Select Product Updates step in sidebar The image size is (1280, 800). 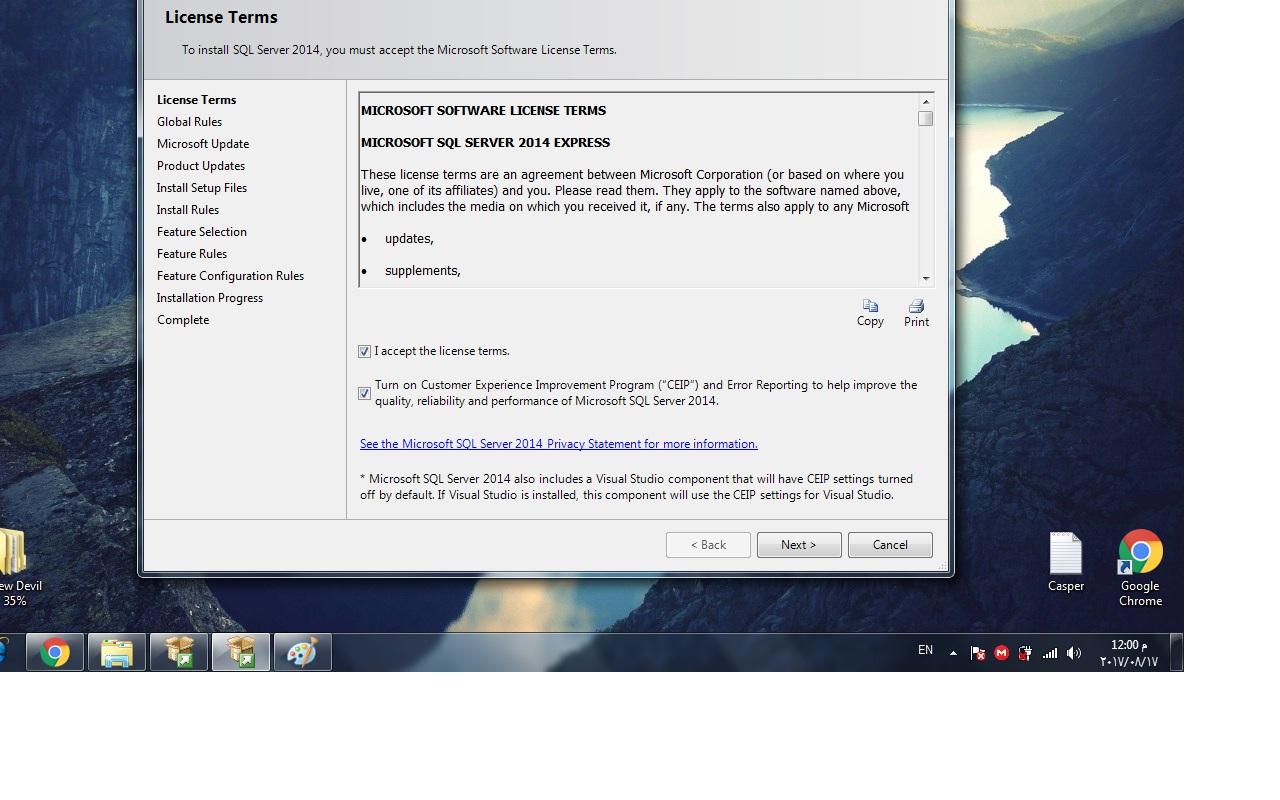tap(201, 166)
